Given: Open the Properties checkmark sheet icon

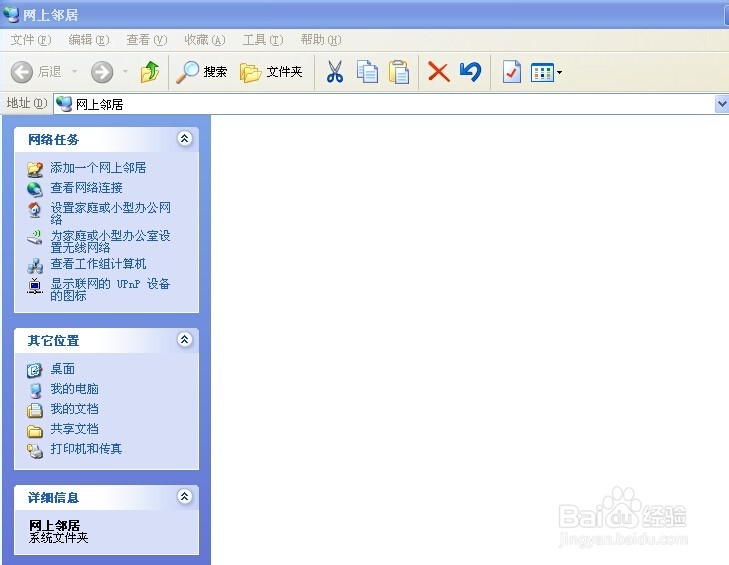Looking at the screenshot, I should click(511, 72).
